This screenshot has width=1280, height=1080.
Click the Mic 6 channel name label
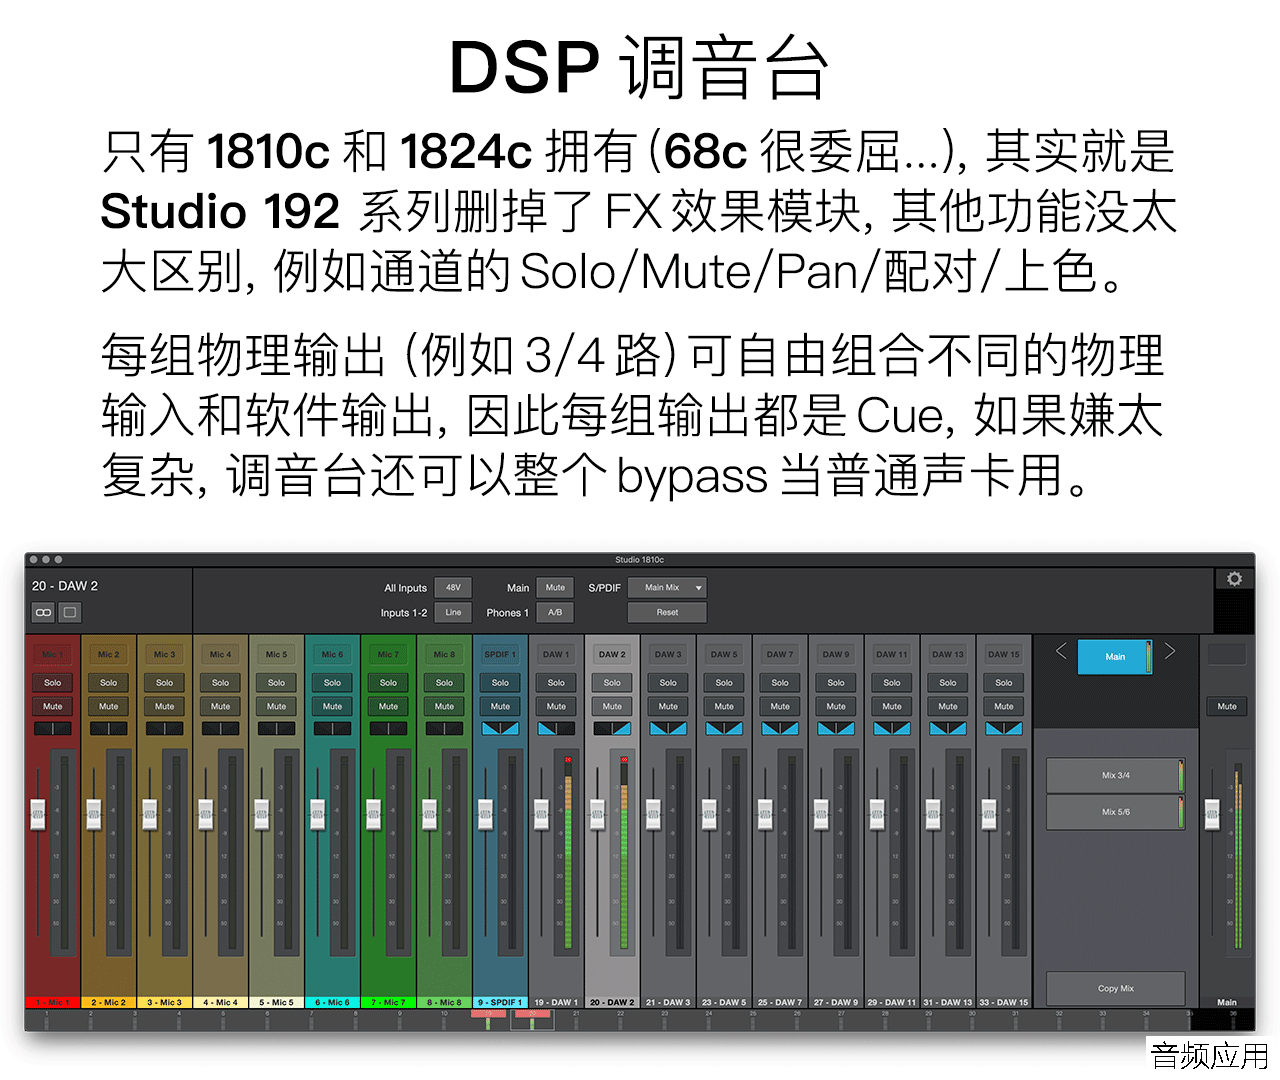click(x=333, y=654)
